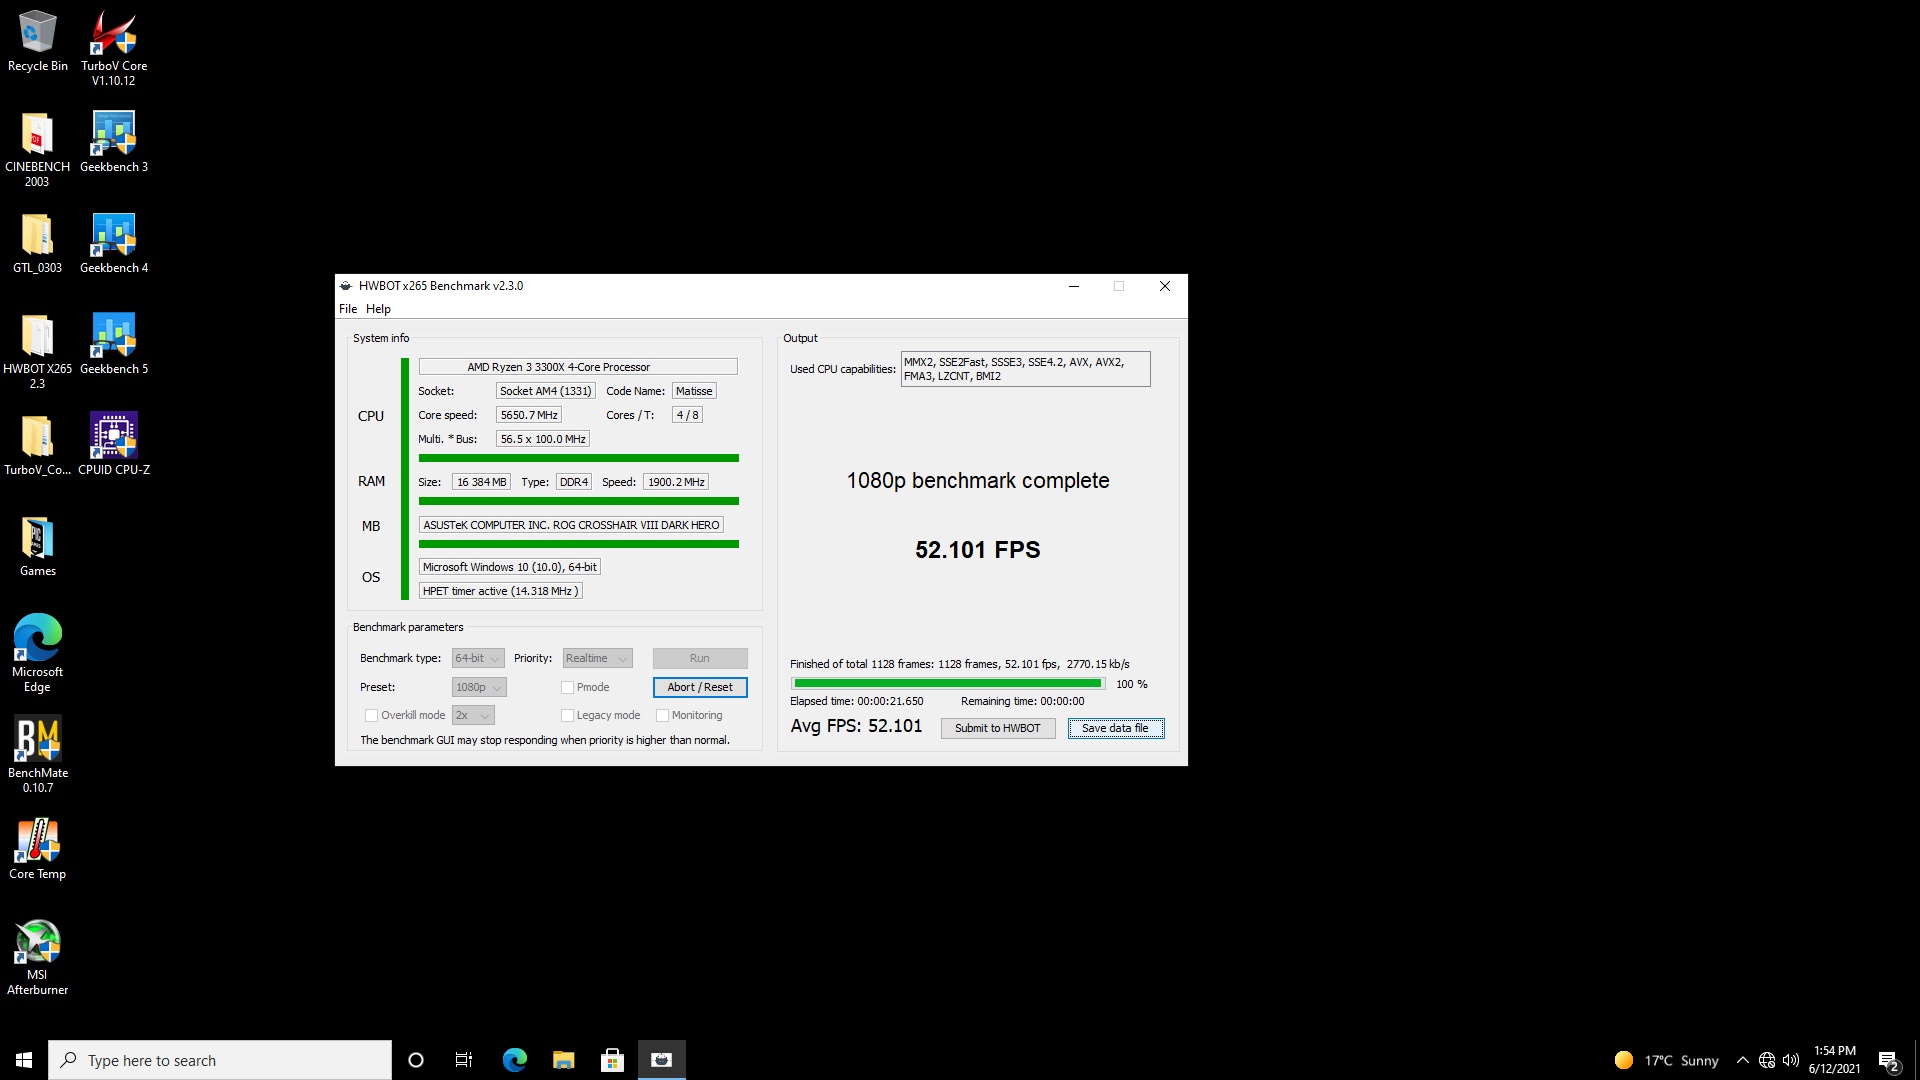Screen dimensions: 1920x1080
Task: Minimize the HWBOT x265 Benchmark window
Action: [1074, 286]
